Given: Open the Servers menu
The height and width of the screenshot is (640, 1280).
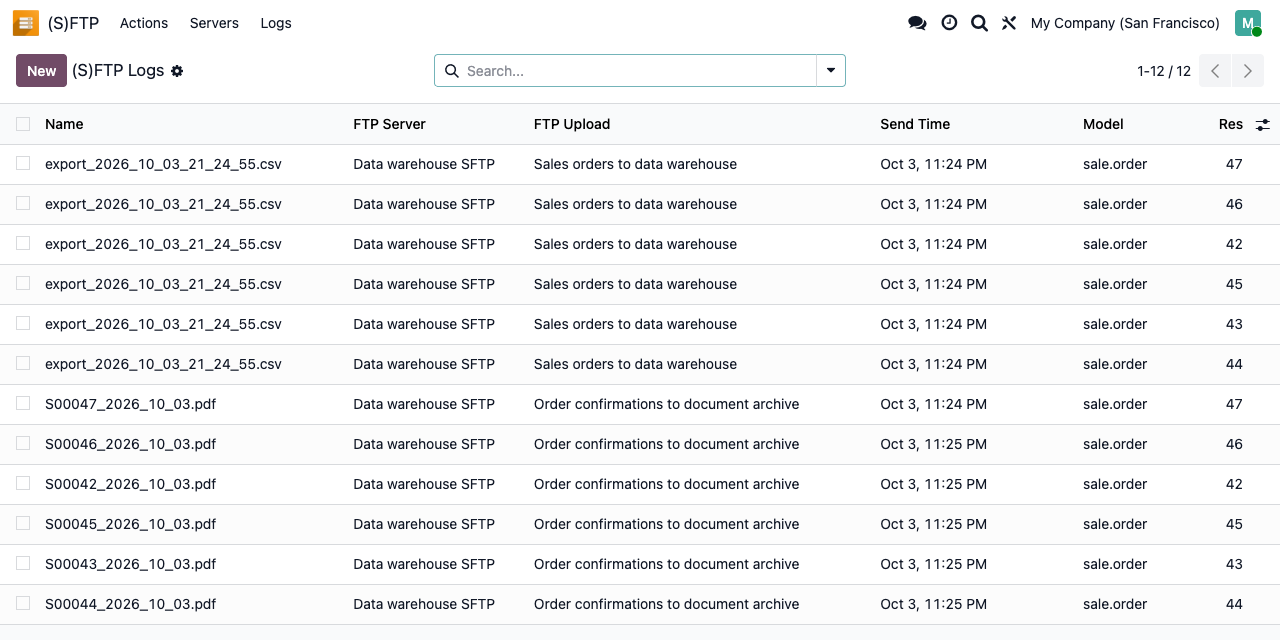Looking at the screenshot, I should click(x=214, y=23).
